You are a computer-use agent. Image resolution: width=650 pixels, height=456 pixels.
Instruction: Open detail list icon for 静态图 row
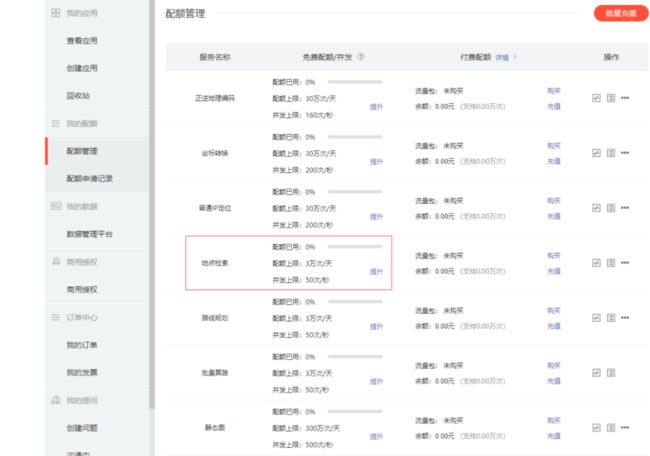coord(611,428)
